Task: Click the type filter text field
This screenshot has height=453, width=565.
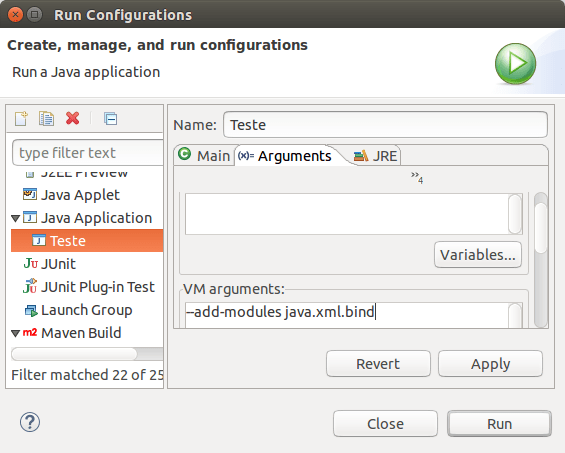Action: click(88, 152)
